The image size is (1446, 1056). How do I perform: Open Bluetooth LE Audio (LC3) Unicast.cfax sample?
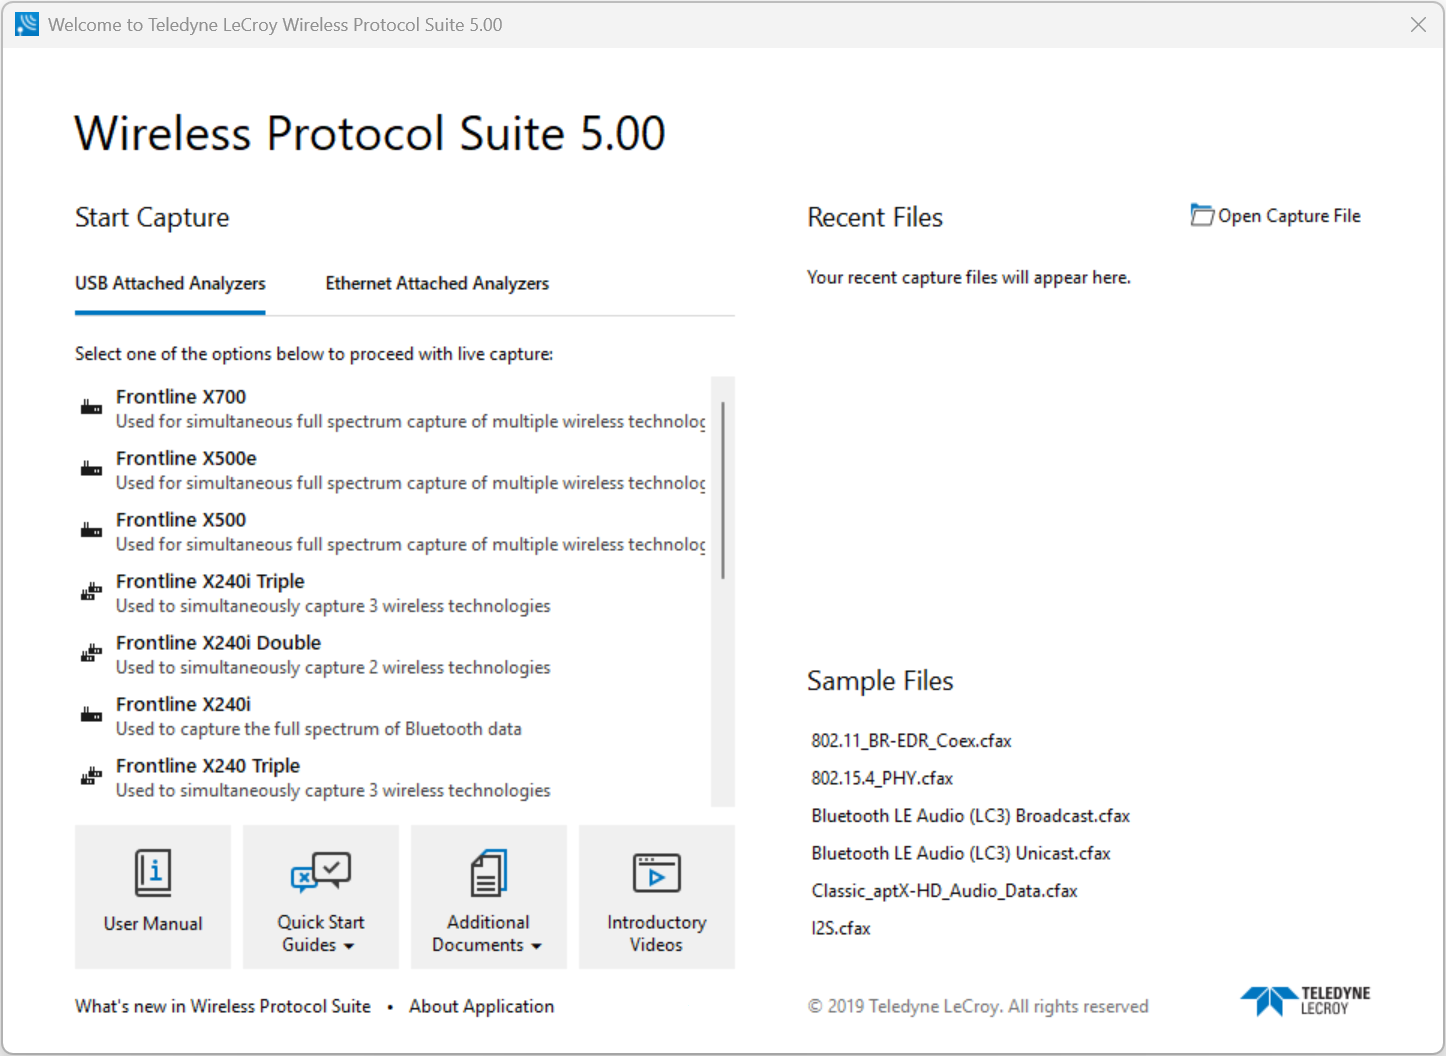click(x=961, y=853)
